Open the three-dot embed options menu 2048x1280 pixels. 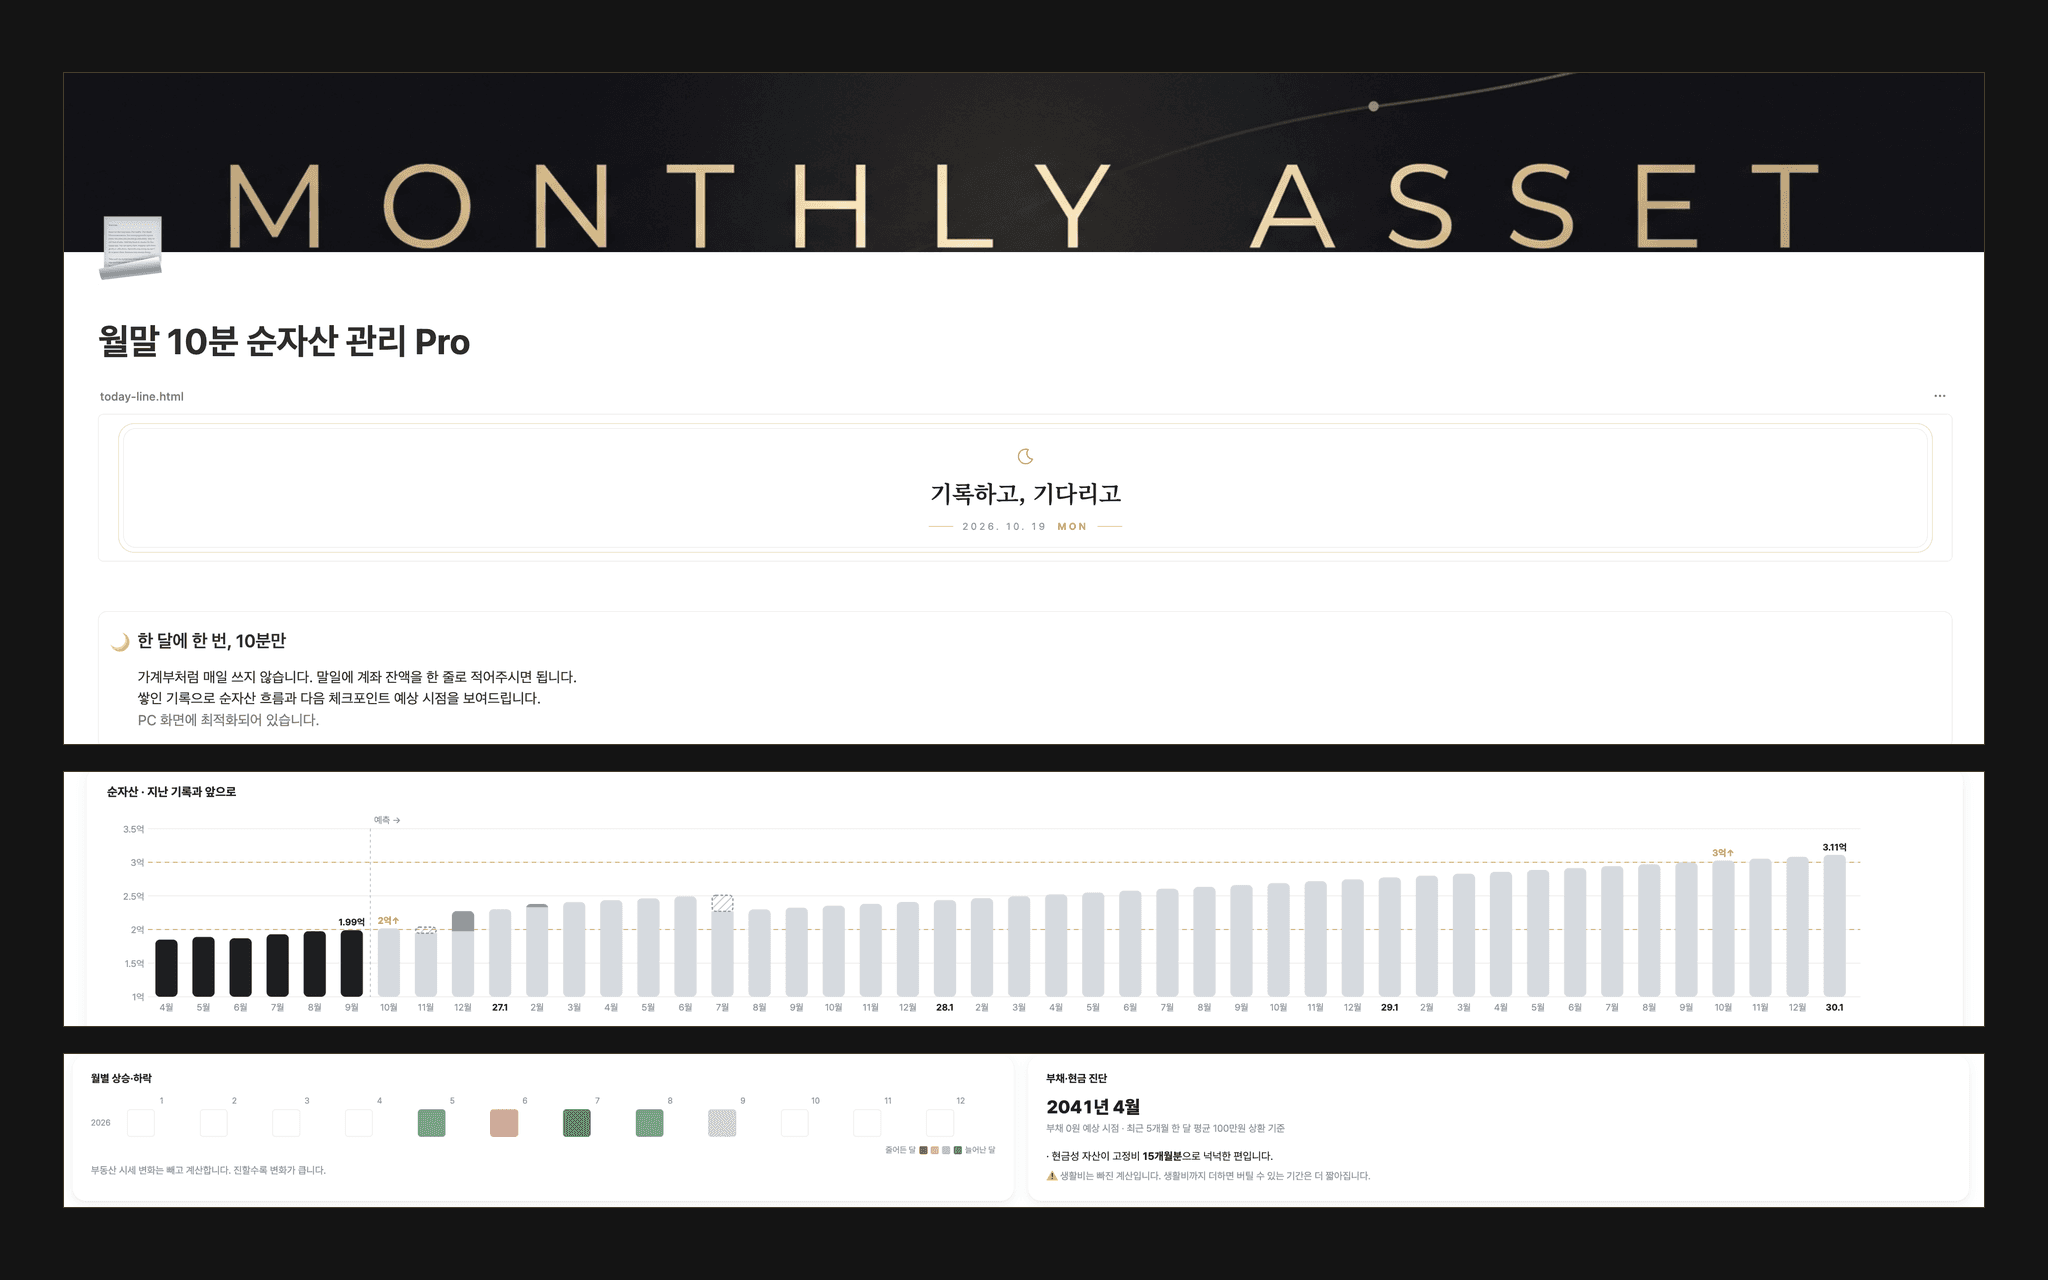pyautogui.click(x=1939, y=396)
